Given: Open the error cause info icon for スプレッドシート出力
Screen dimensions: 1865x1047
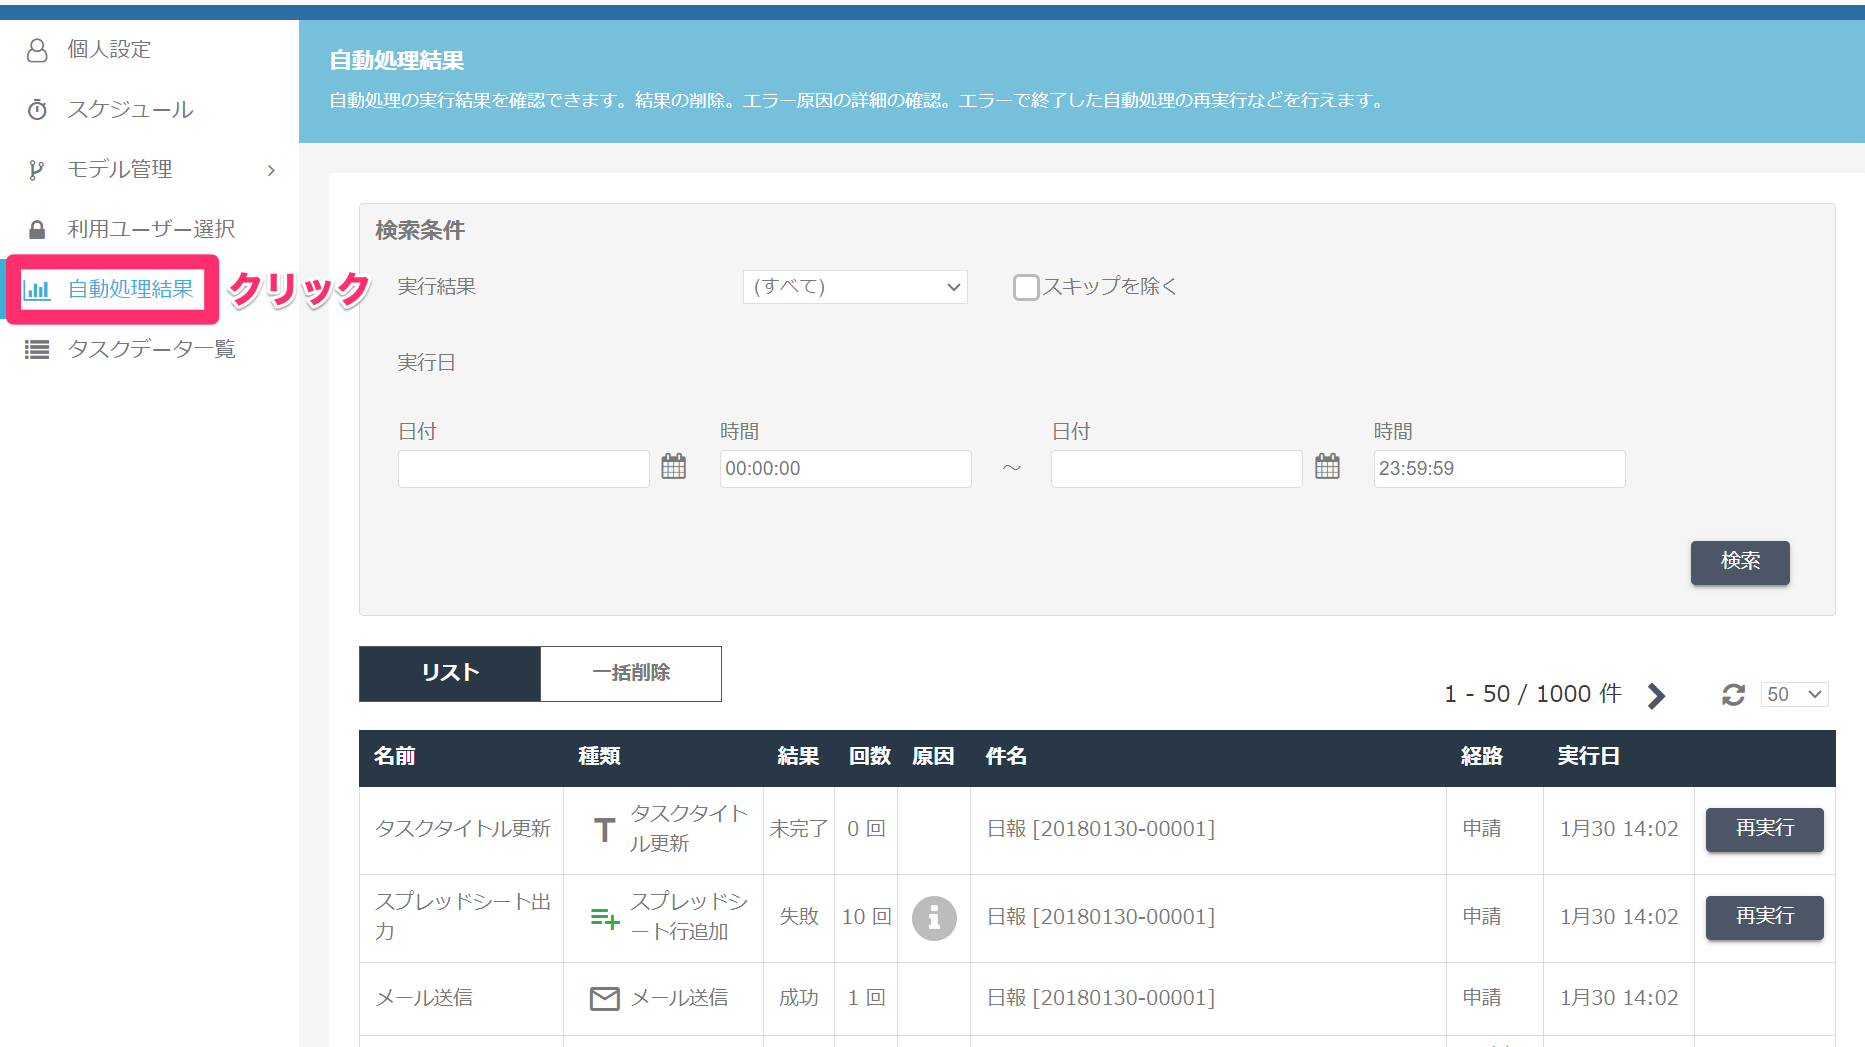Looking at the screenshot, I should tap(933, 917).
